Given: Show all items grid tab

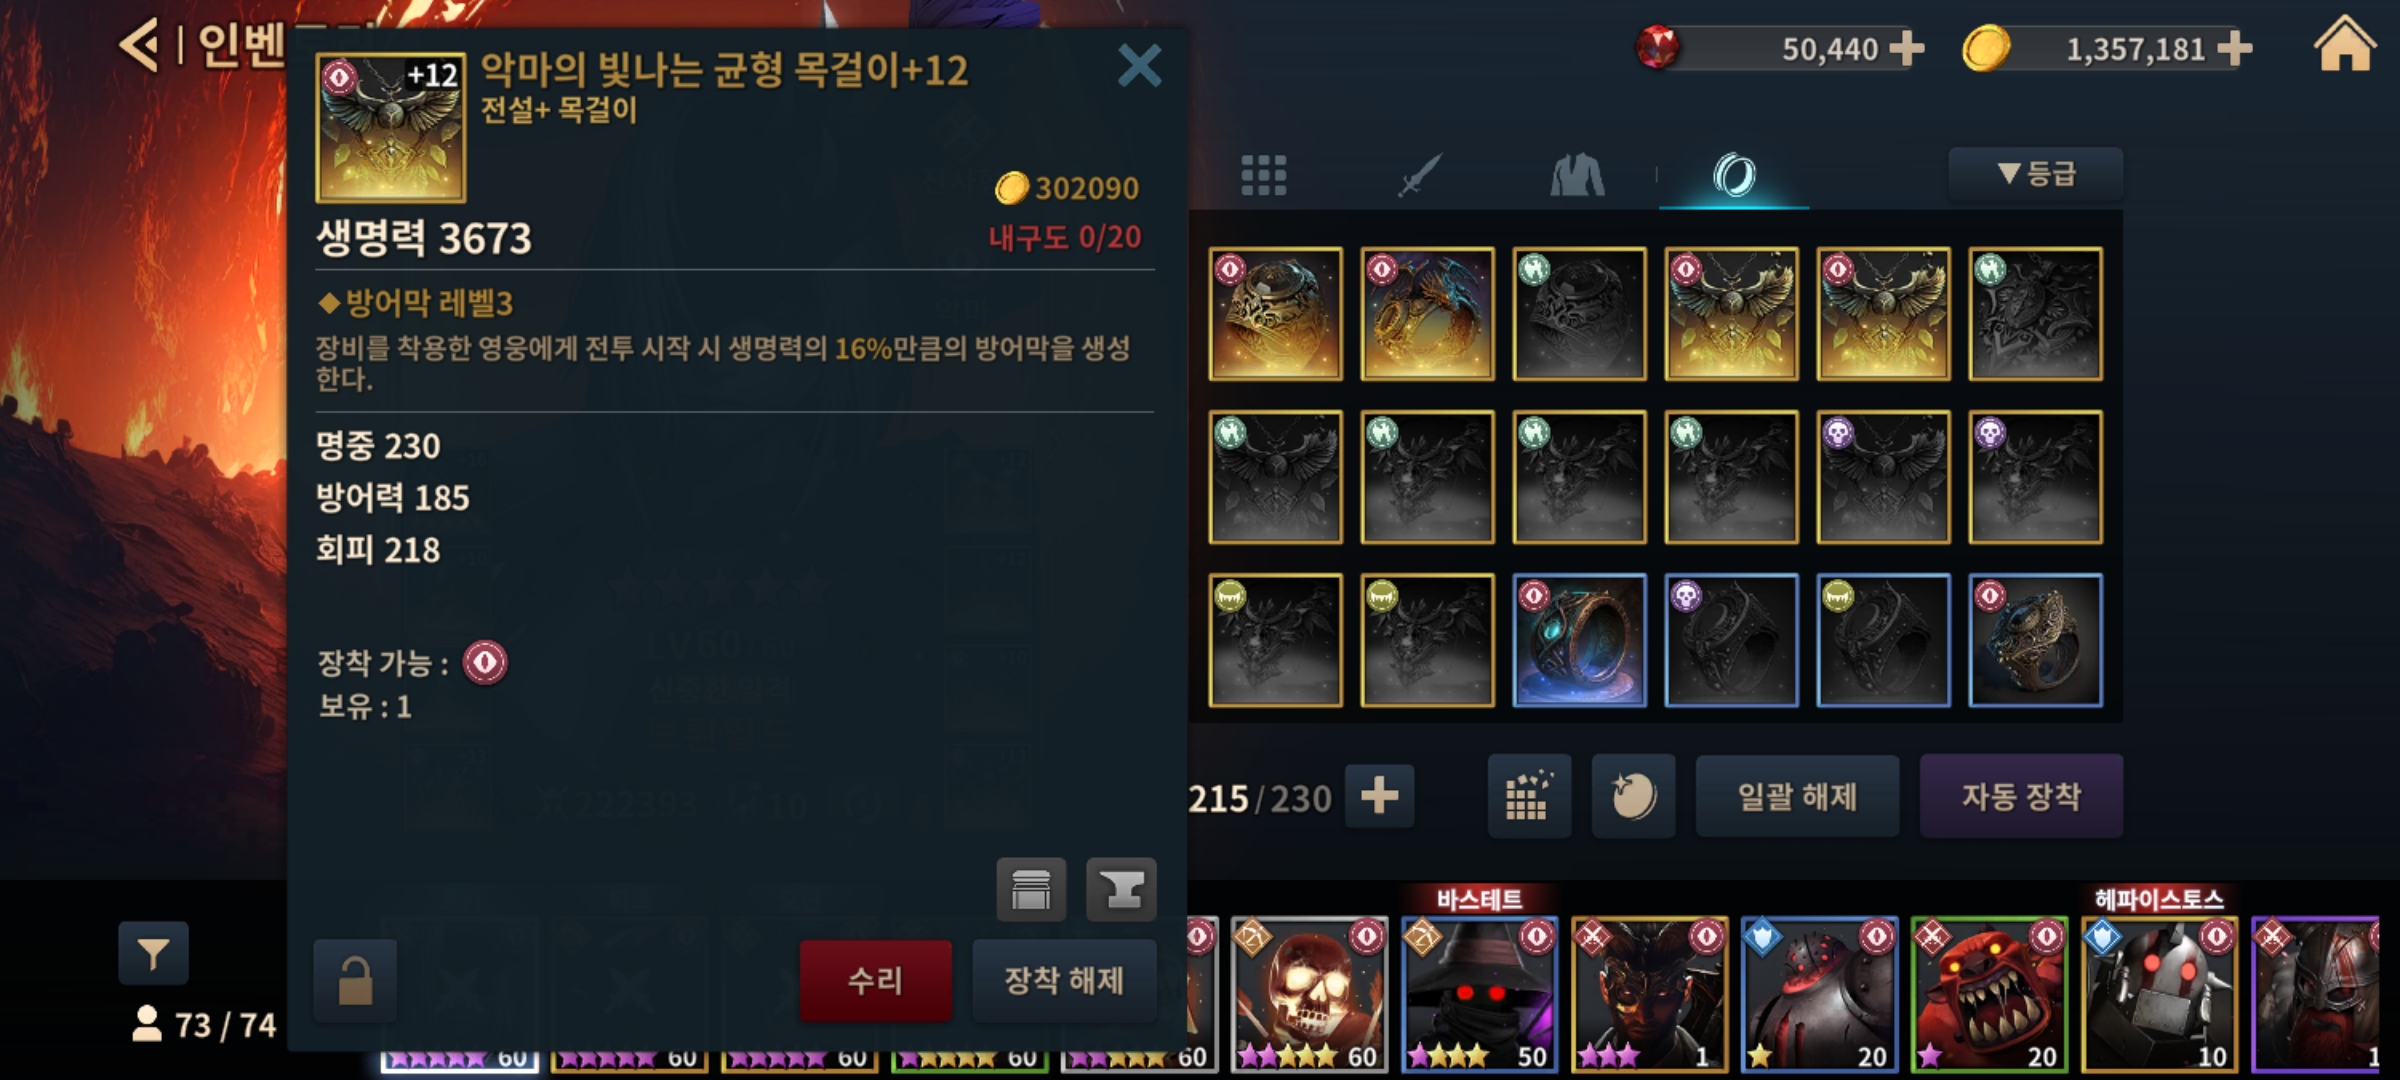Looking at the screenshot, I should [1264, 175].
